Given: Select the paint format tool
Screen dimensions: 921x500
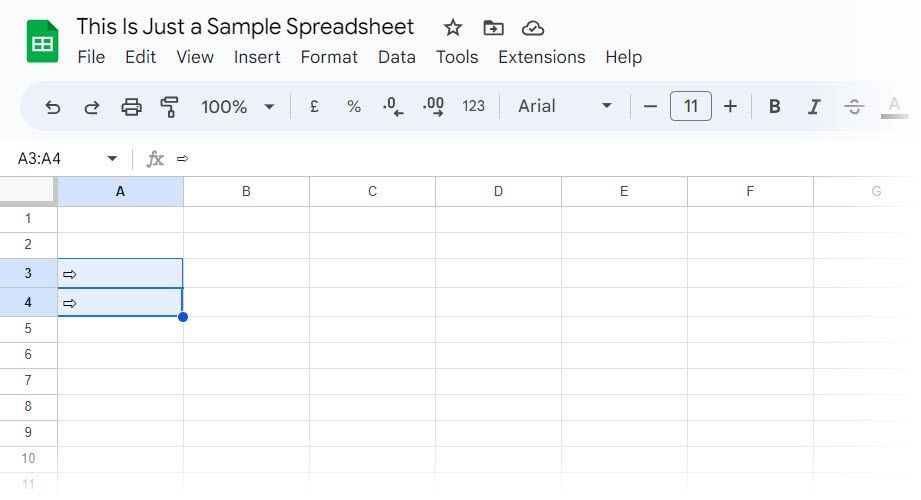Looking at the screenshot, I should pos(170,107).
